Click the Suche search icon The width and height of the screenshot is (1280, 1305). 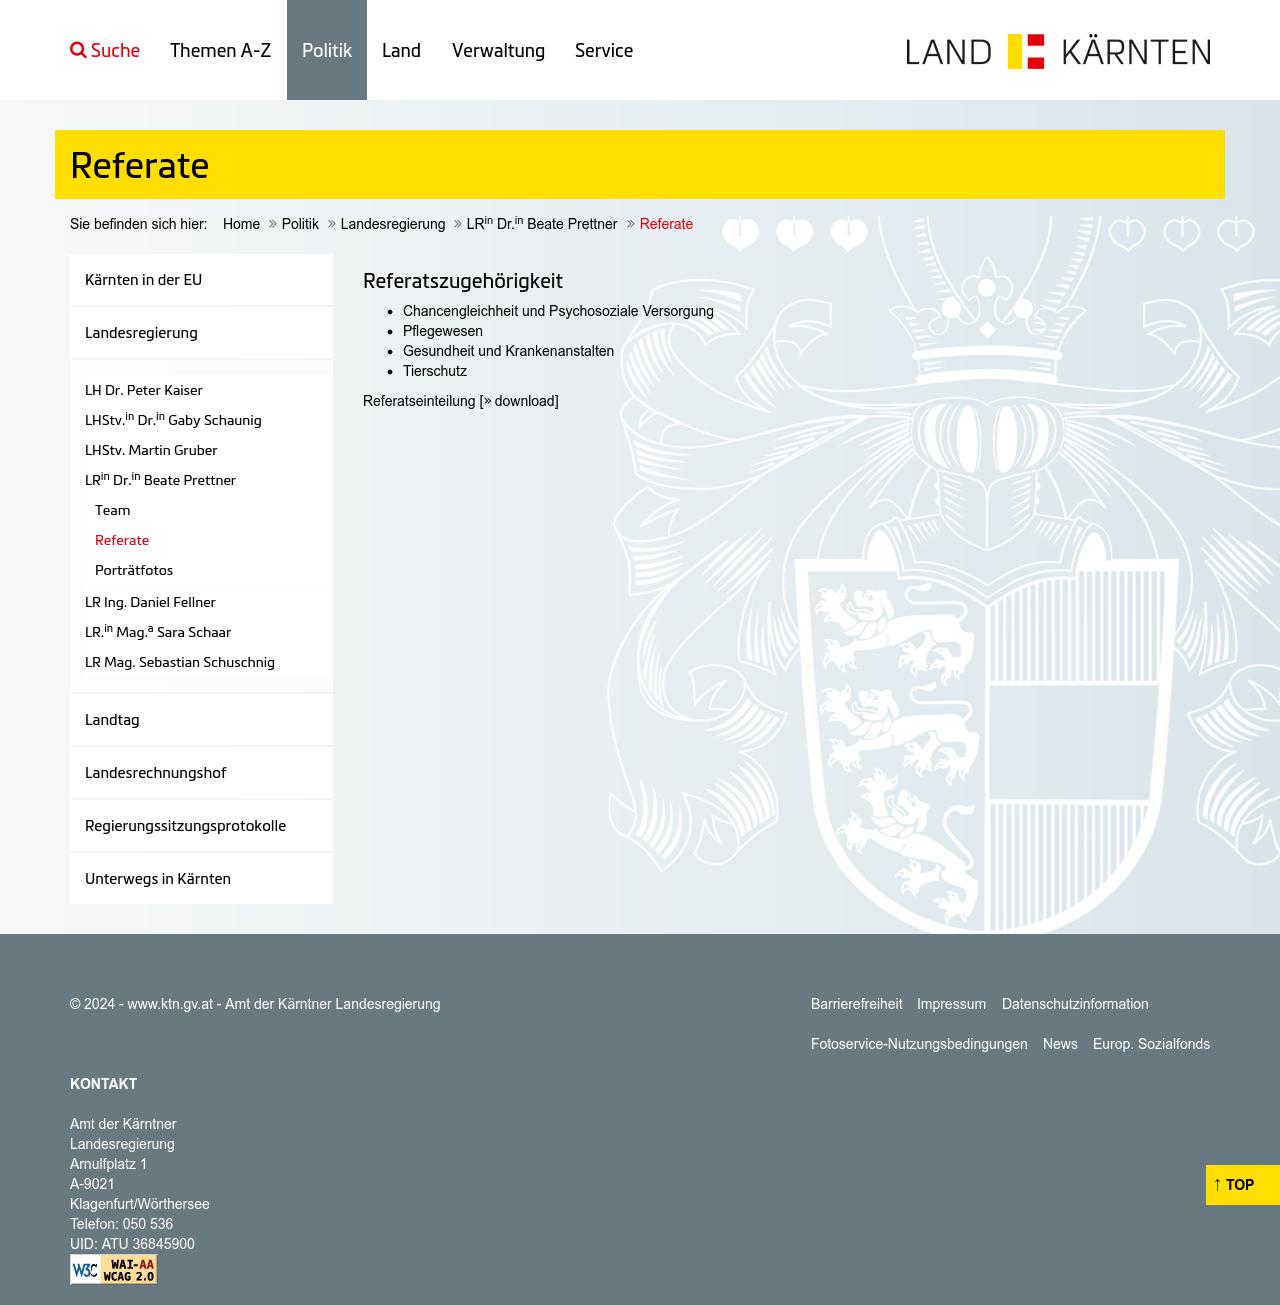(x=78, y=50)
